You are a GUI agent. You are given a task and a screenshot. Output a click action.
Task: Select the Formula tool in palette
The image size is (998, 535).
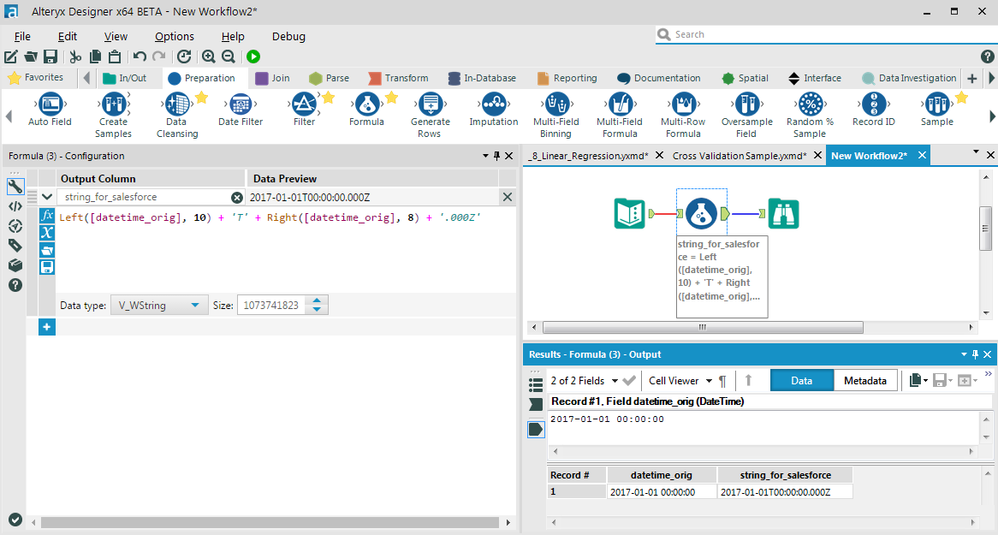(x=367, y=109)
